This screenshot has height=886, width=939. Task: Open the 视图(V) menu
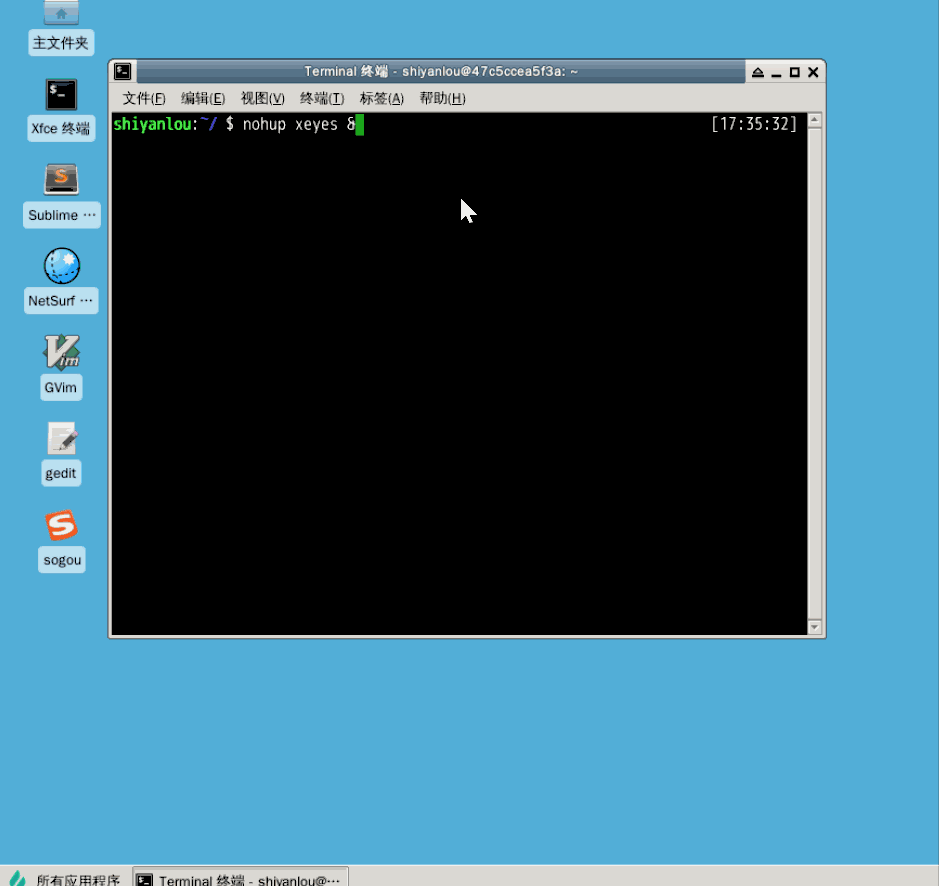(262, 98)
